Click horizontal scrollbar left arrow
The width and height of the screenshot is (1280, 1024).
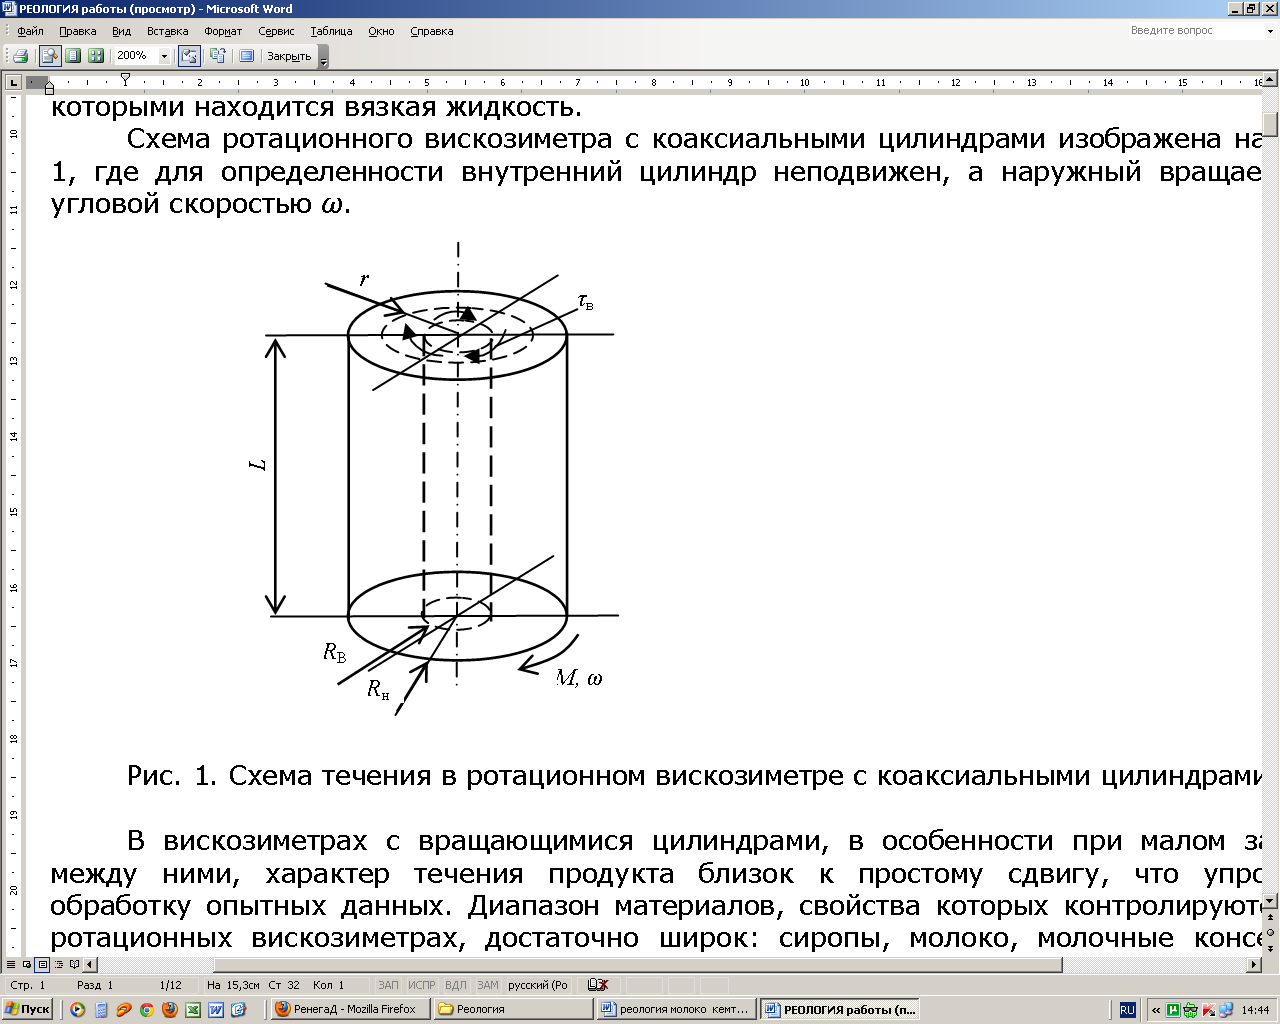[90, 964]
